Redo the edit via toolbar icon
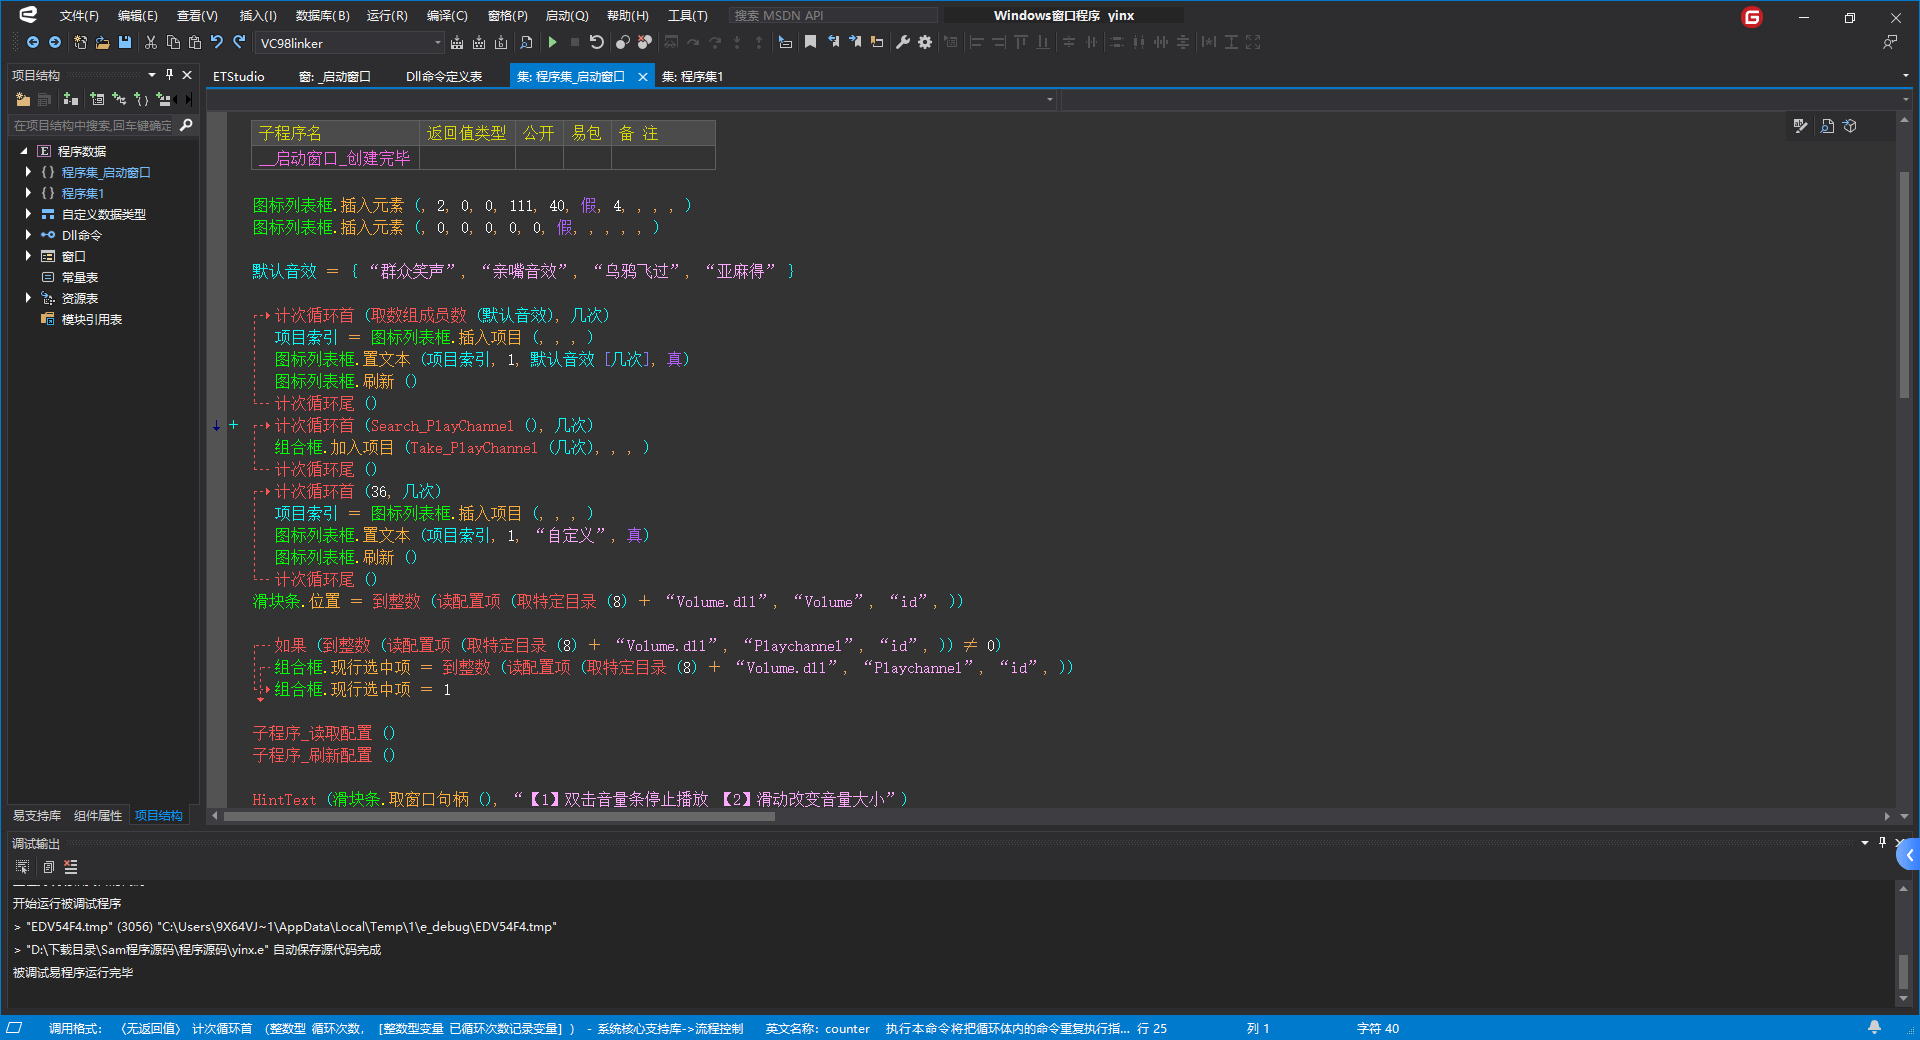This screenshot has width=1920, height=1040. pyautogui.click(x=239, y=42)
